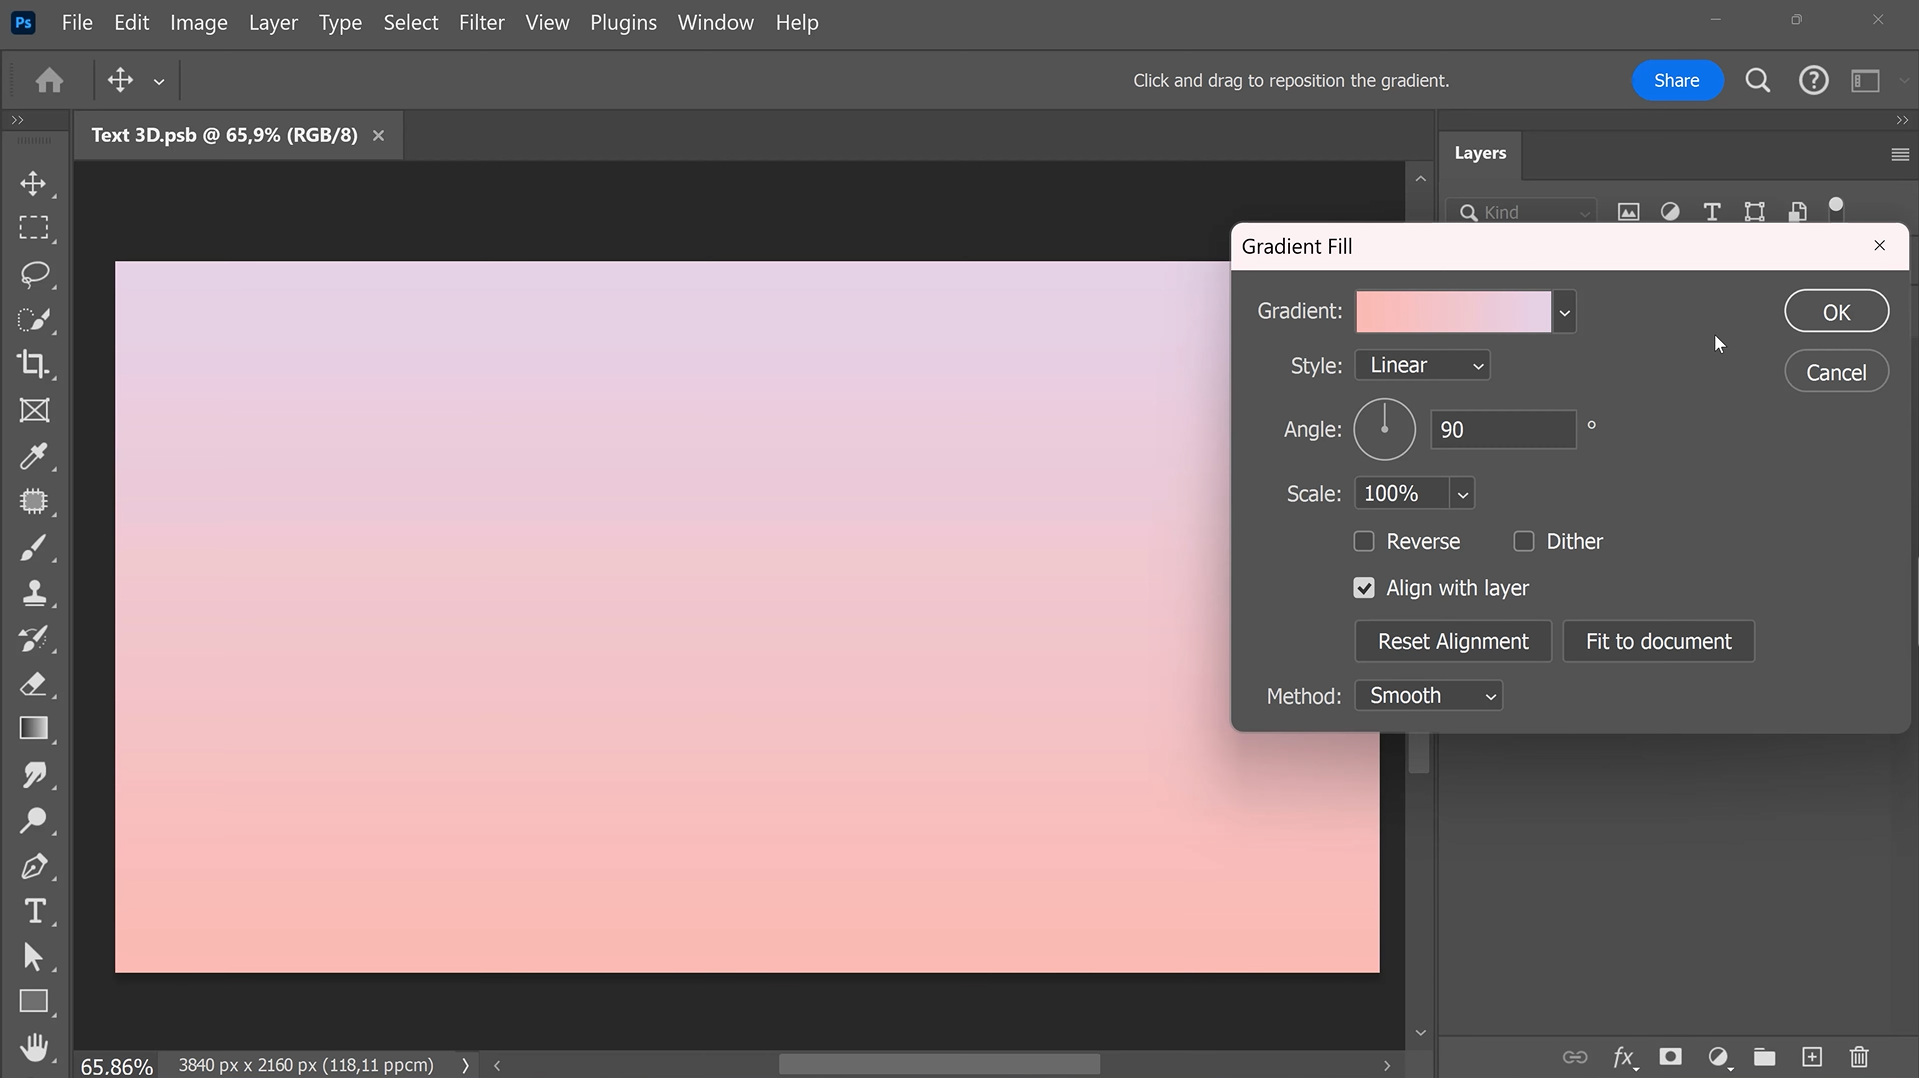The width and height of the screenshot is (1919, 1078).
Task: Select the Horizontal Type tool
Action: 34,911
